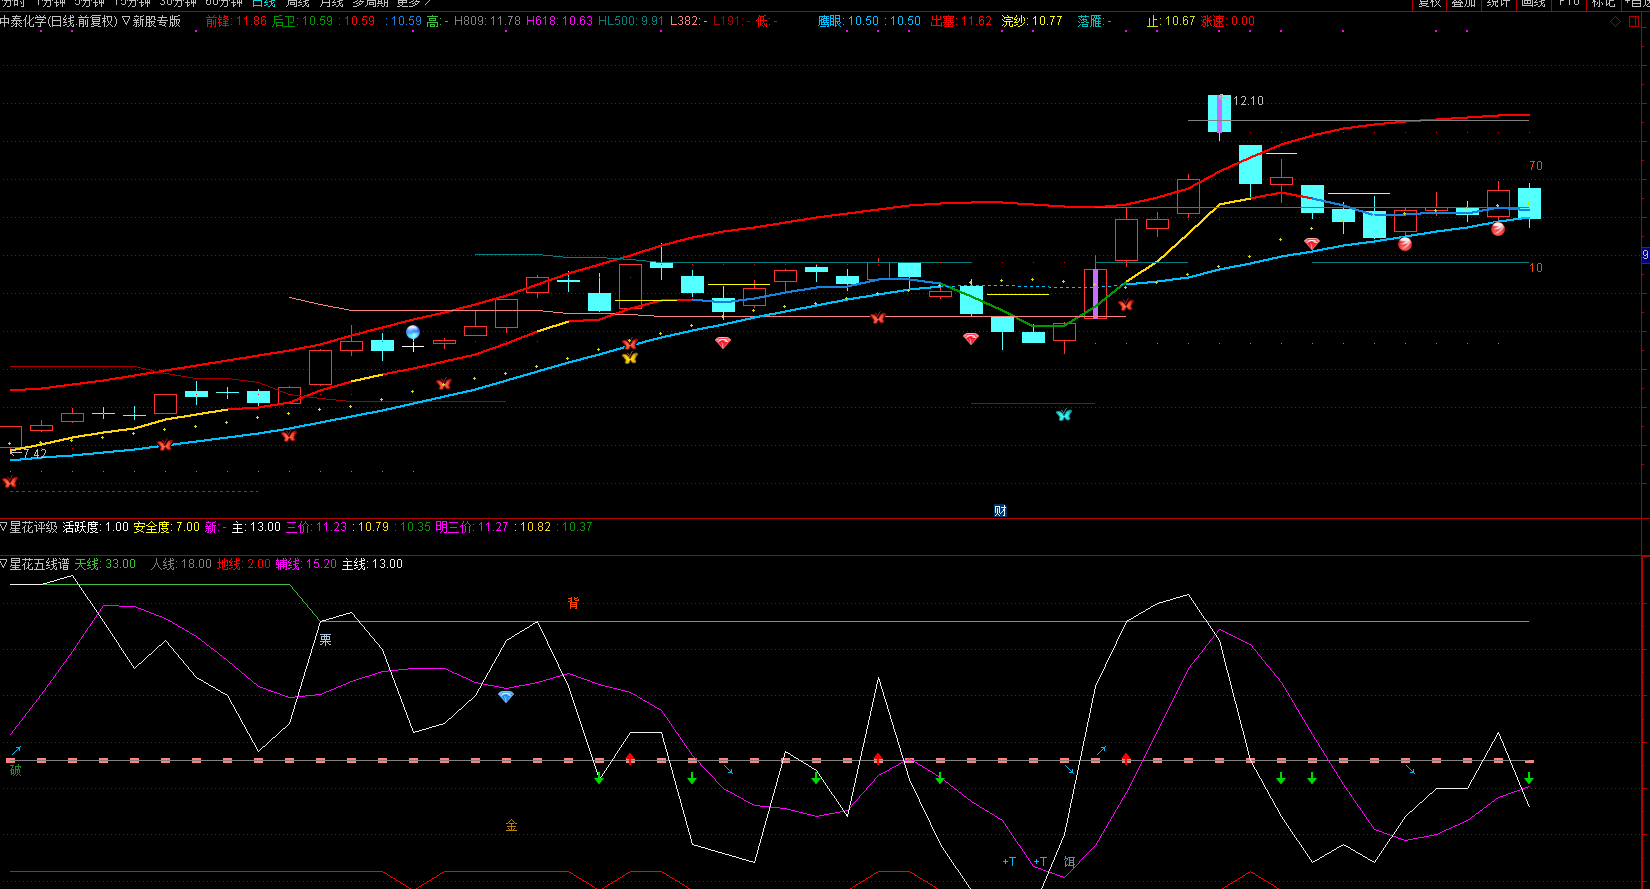Click the 人线:18.00 value

pos(181,564)
